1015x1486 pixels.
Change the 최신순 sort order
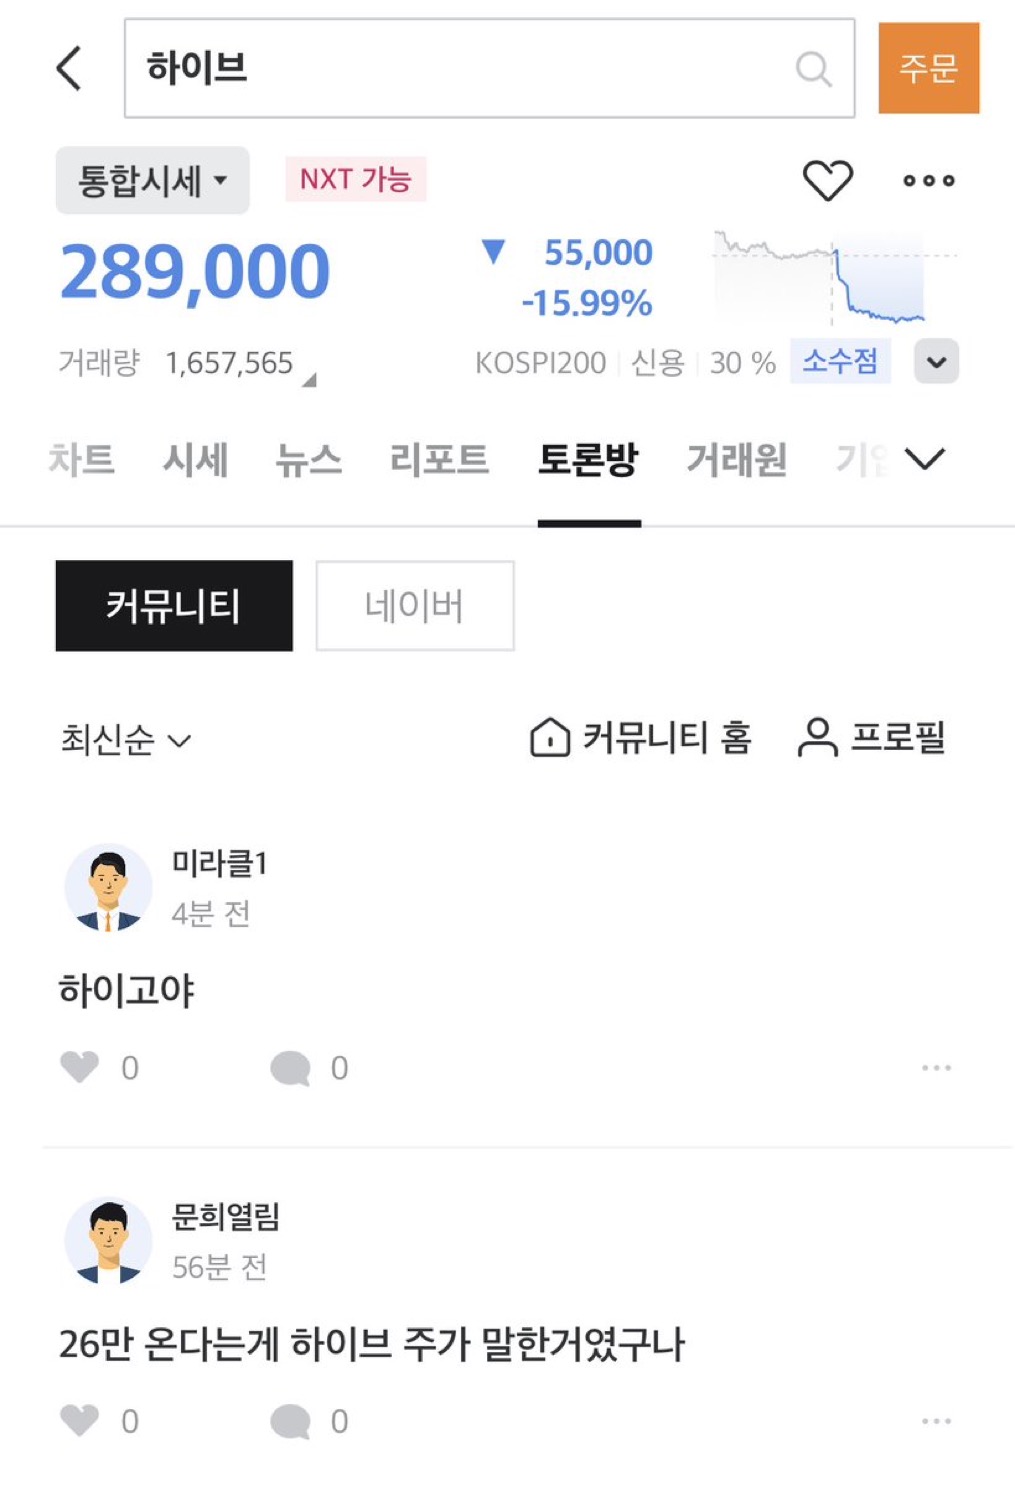[x=125, y=740]
